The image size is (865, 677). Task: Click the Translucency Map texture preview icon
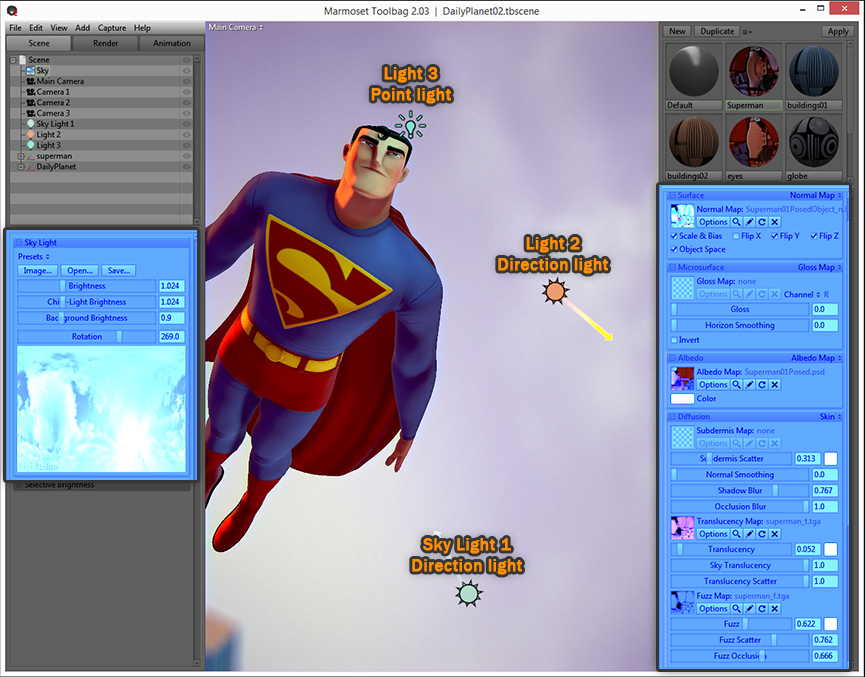(682, 527)
